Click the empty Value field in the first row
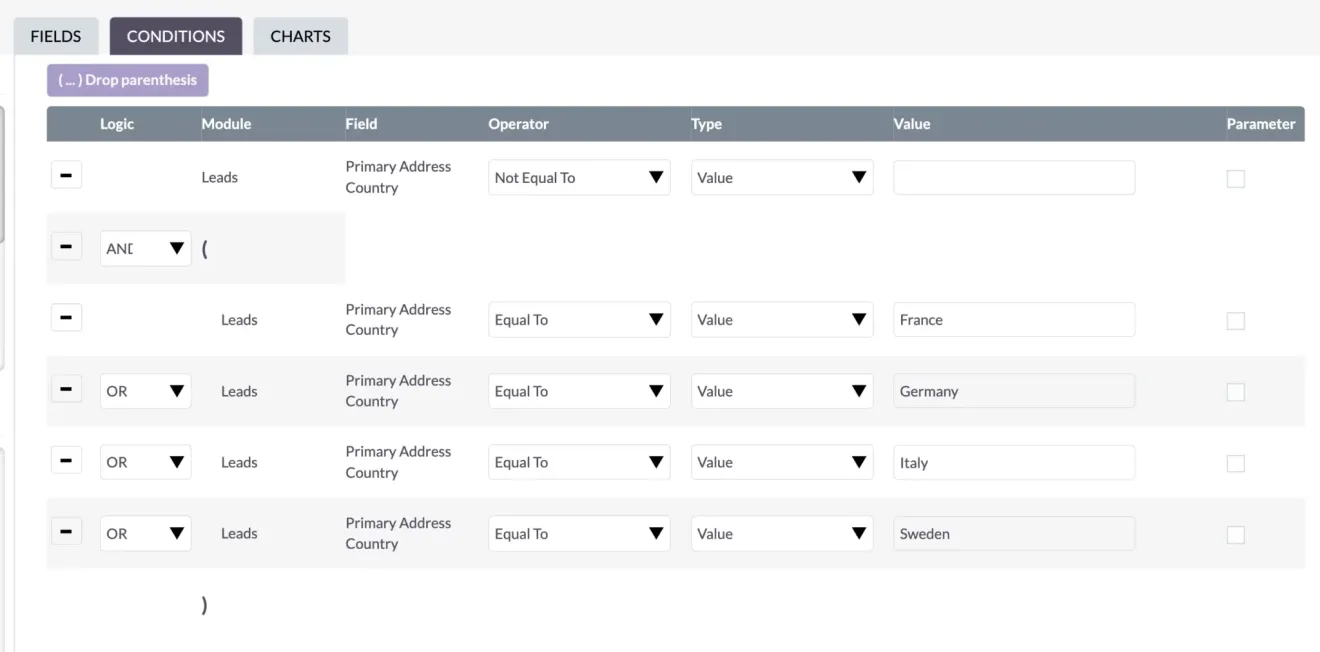 tap(1013, 177)
